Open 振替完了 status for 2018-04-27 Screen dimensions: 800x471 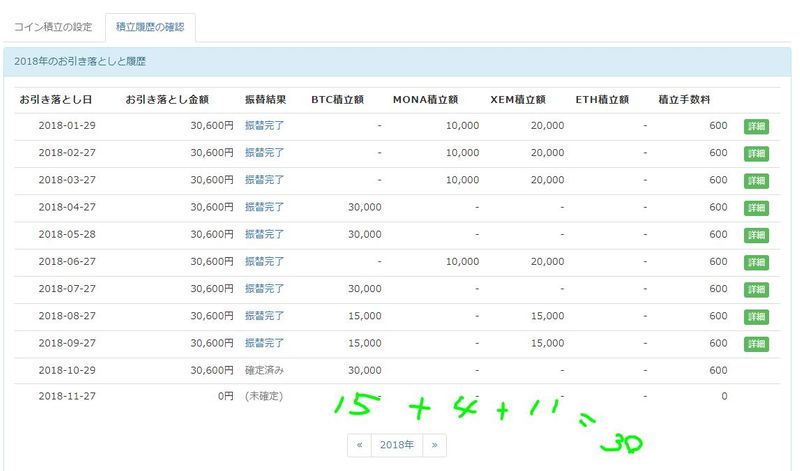[x=264, y=207]
